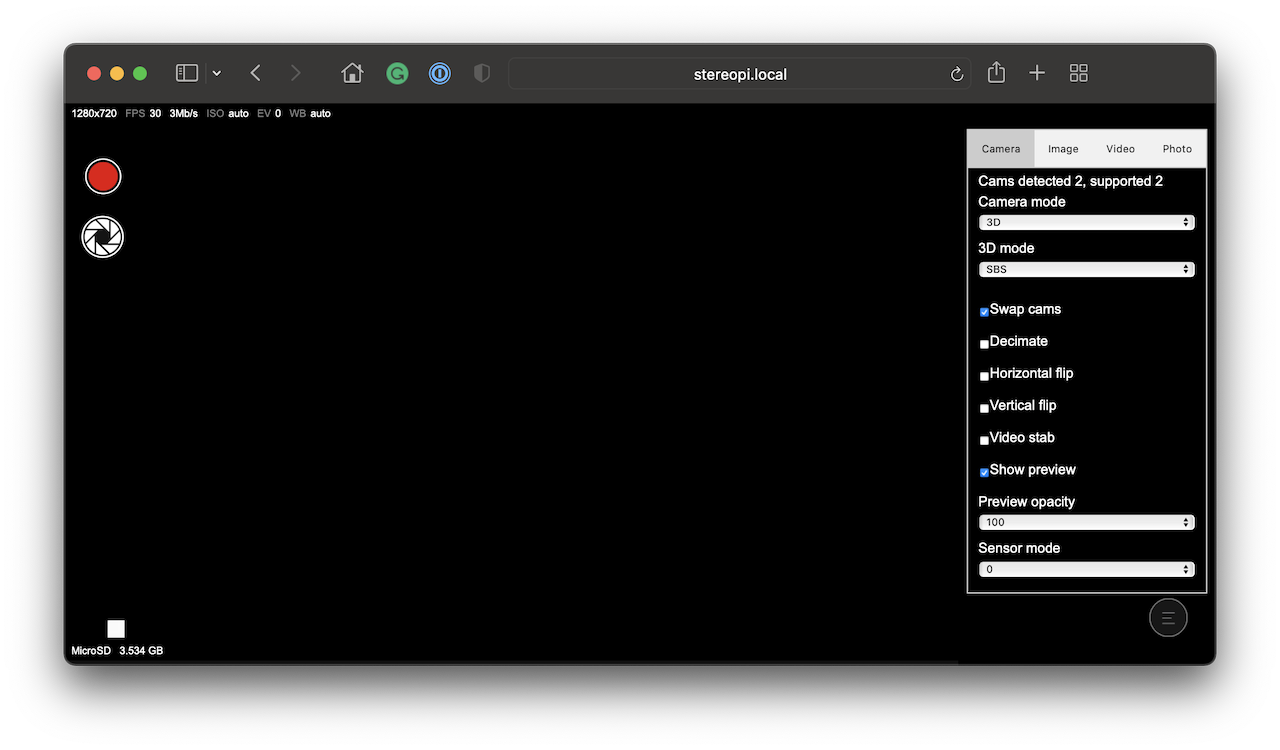This screenshot has height=750, width=1280.
Task: Switch to the Video tab
Action: point(1120,149)
